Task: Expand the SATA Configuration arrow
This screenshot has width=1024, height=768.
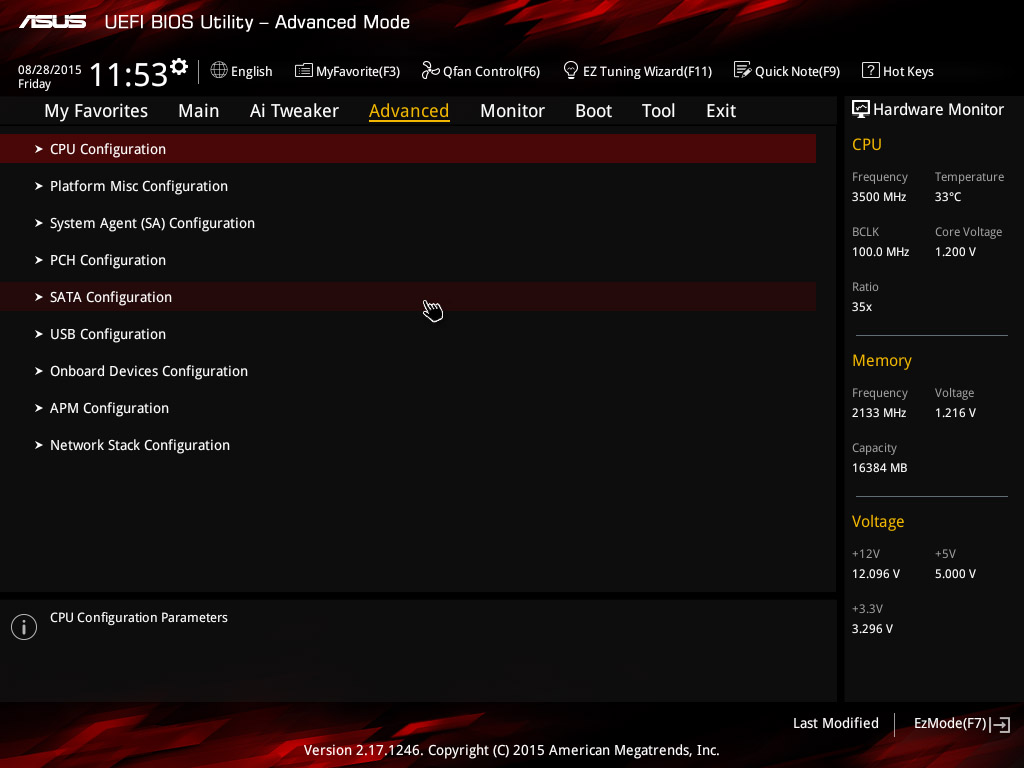Action: [39, 297]
